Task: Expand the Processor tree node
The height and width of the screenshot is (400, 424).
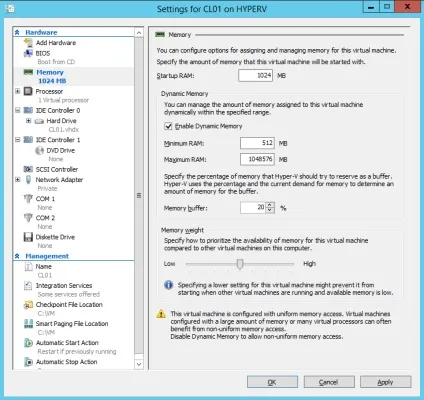Action: [18, 91]
